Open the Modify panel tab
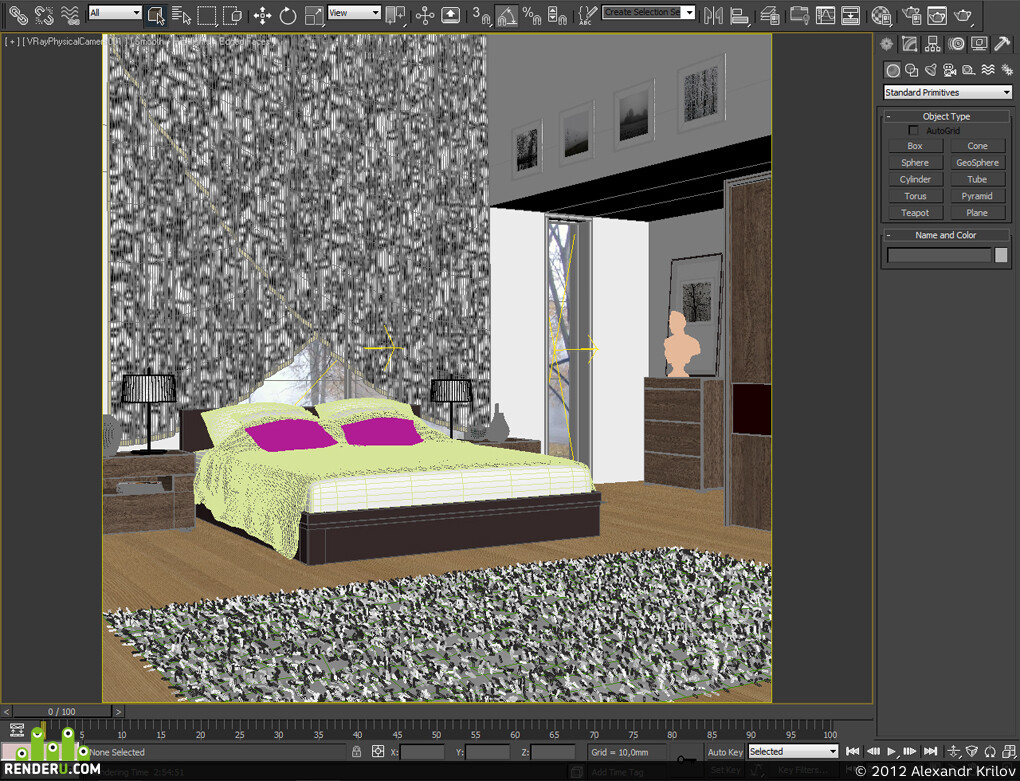 tap(909, 44)
